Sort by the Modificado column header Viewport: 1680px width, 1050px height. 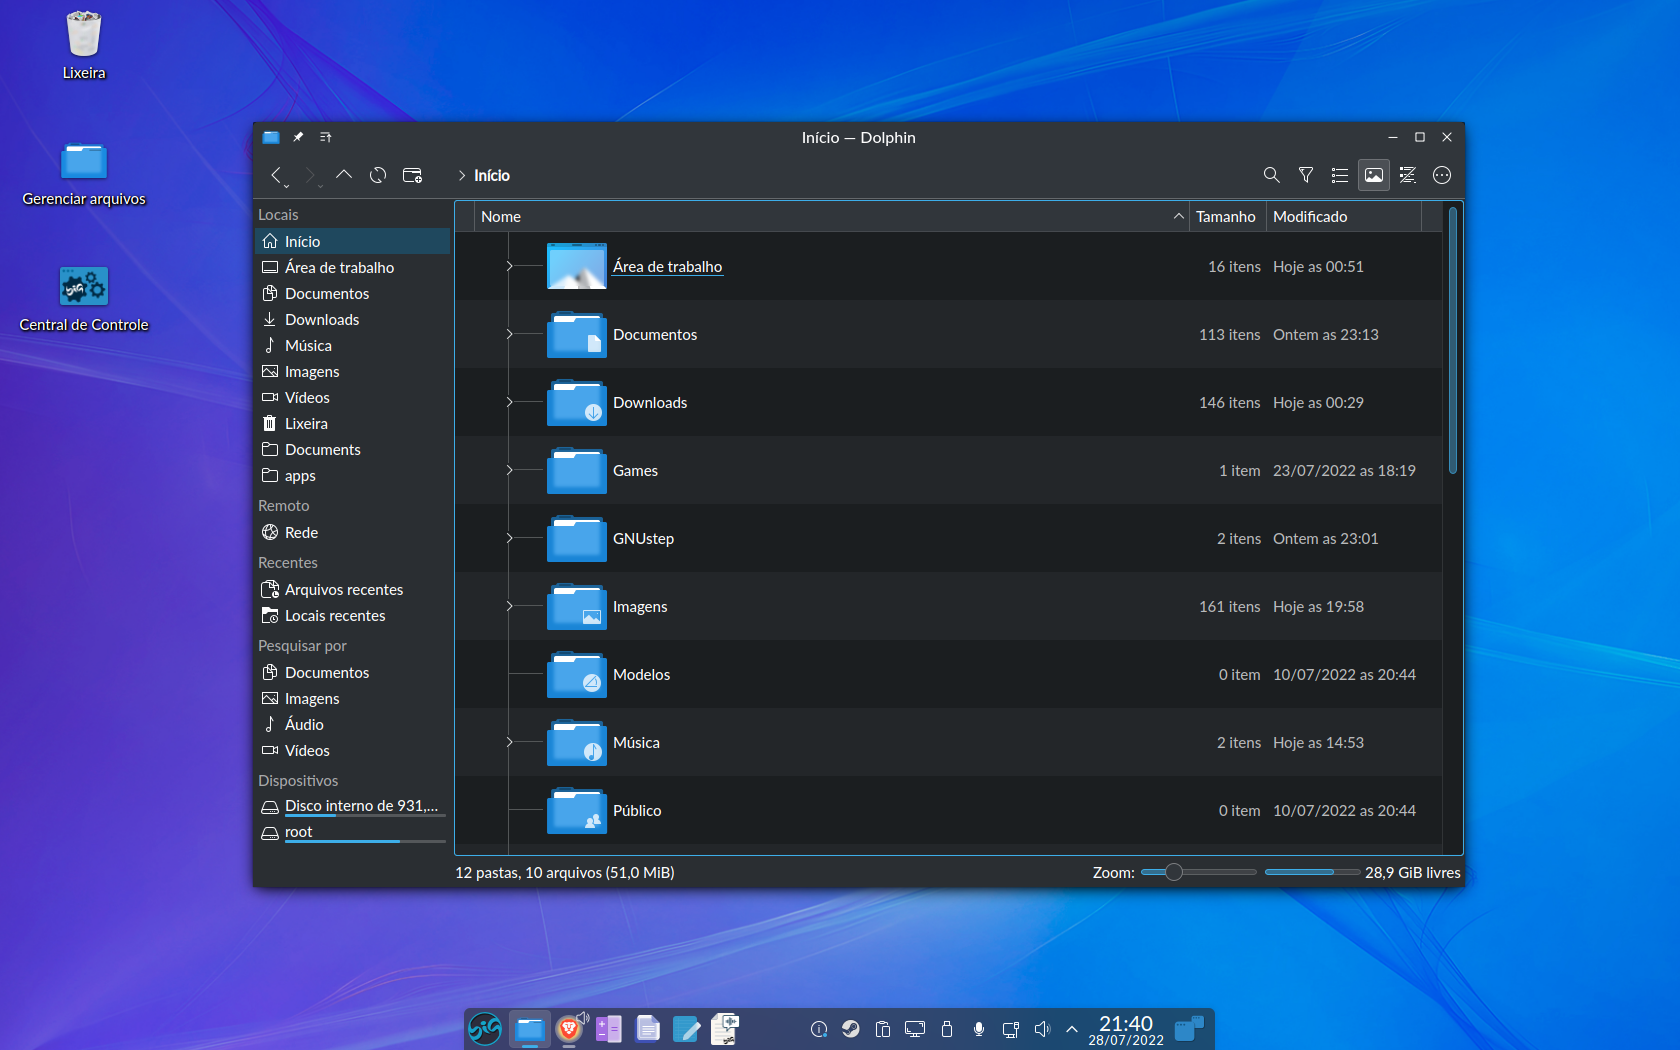pos(1343,216)
